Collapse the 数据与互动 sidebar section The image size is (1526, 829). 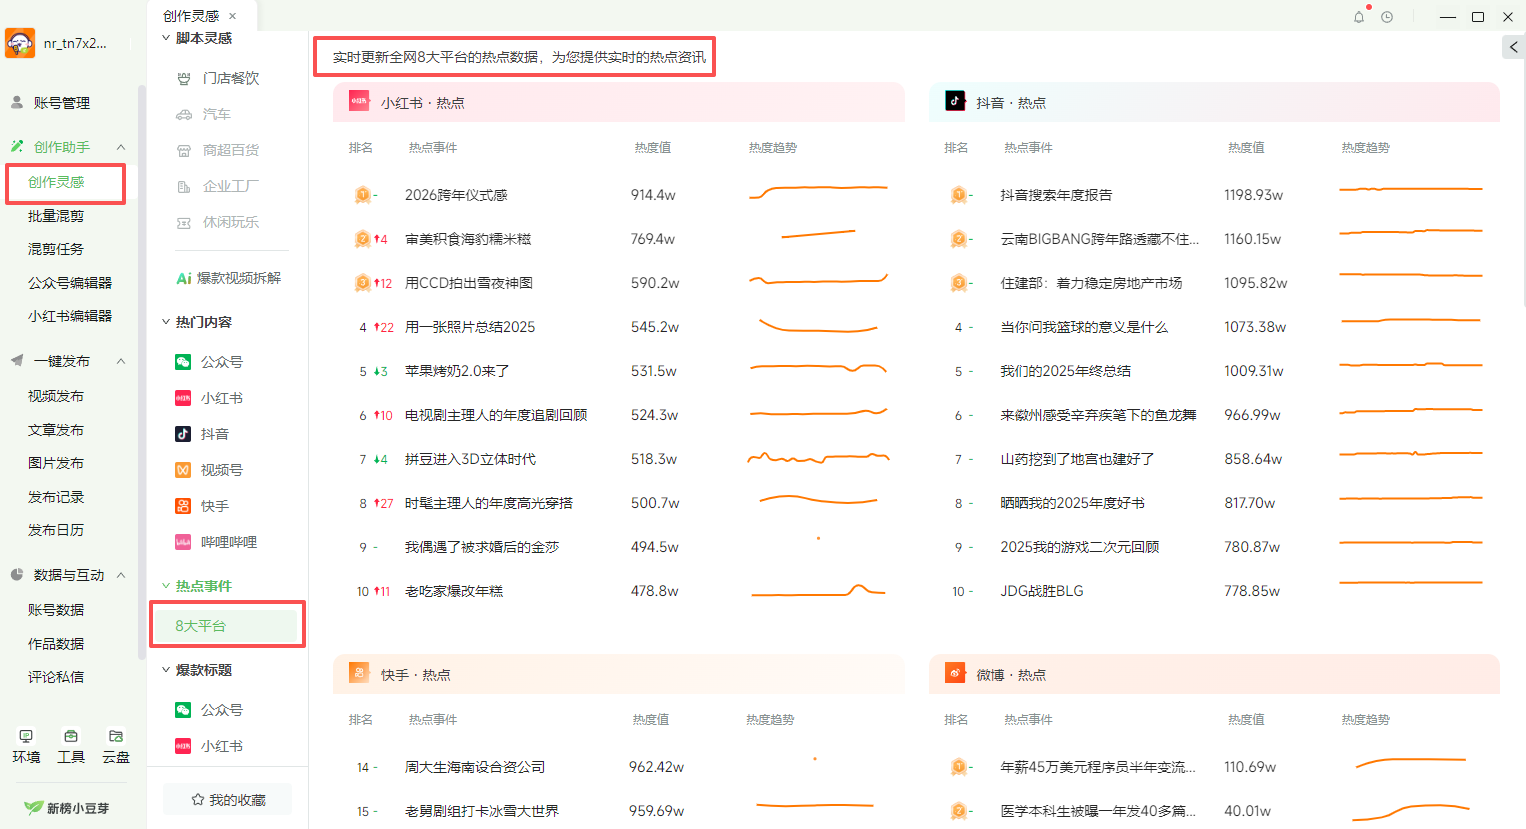[121, 575]
